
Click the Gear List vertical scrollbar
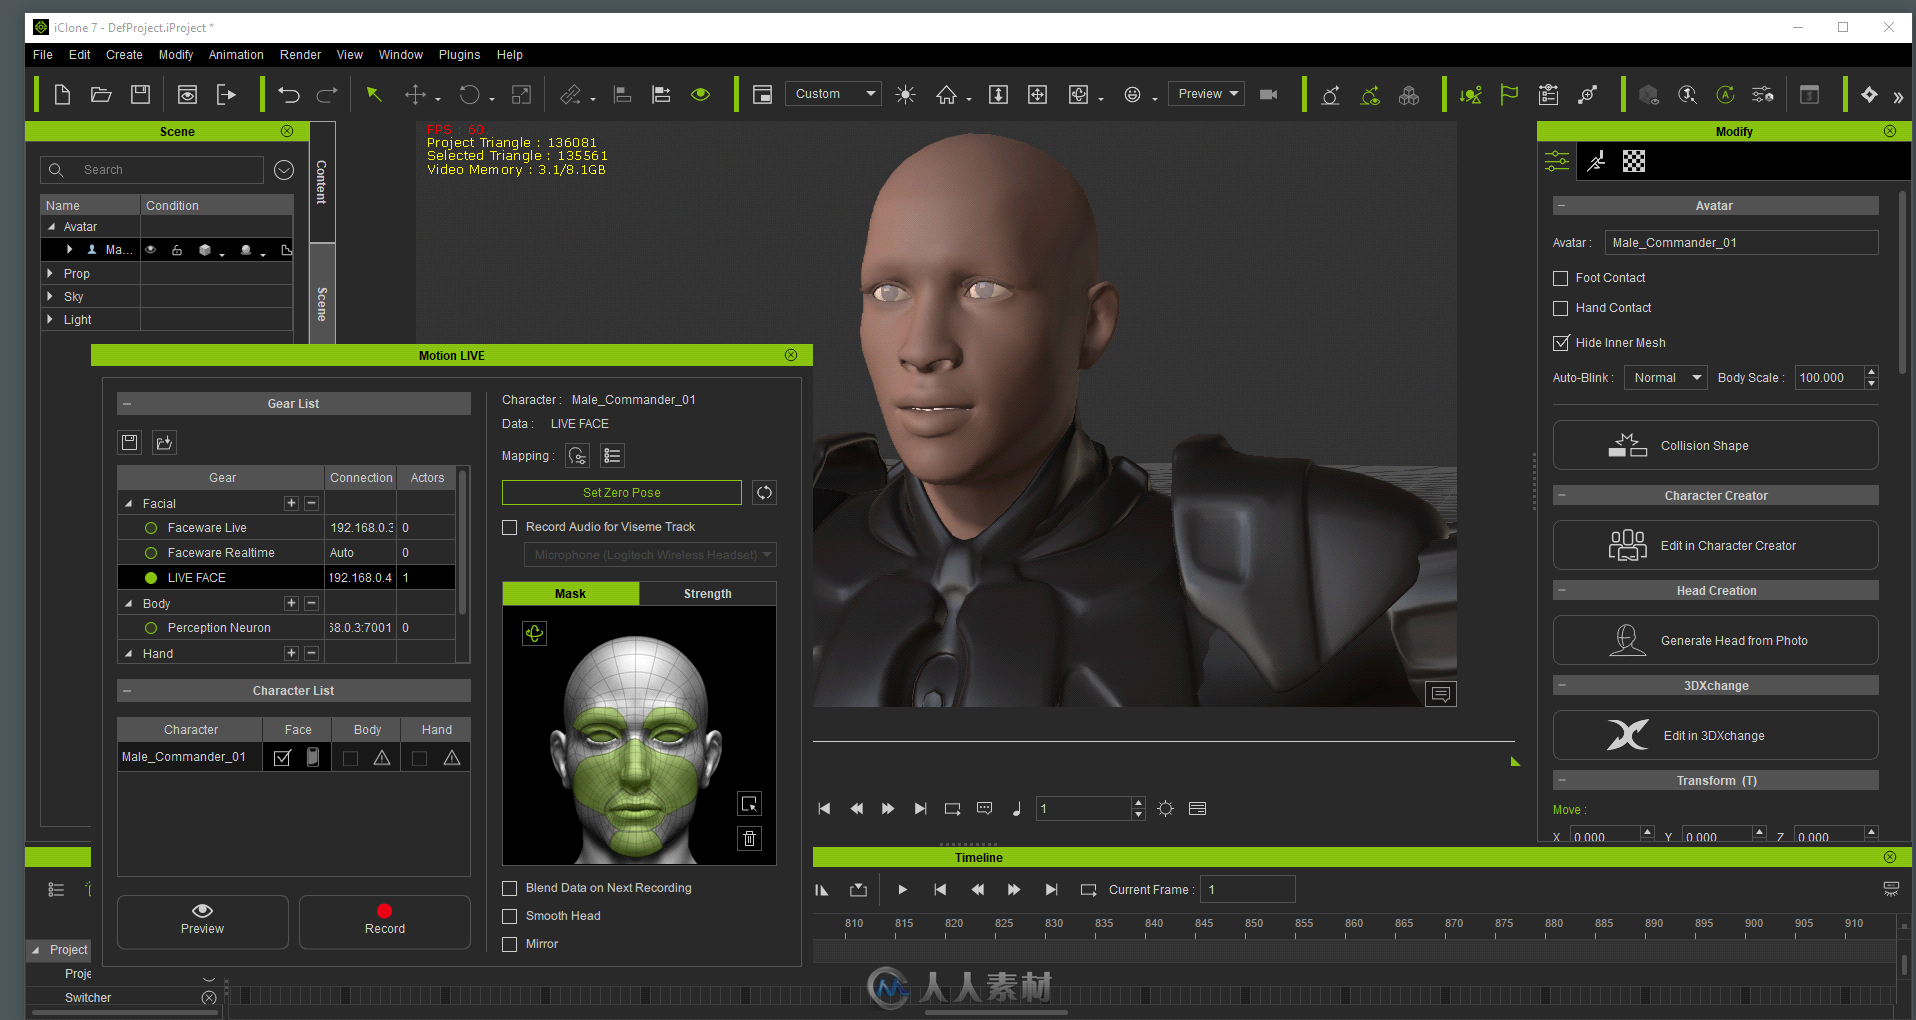[x=463, y=543]
